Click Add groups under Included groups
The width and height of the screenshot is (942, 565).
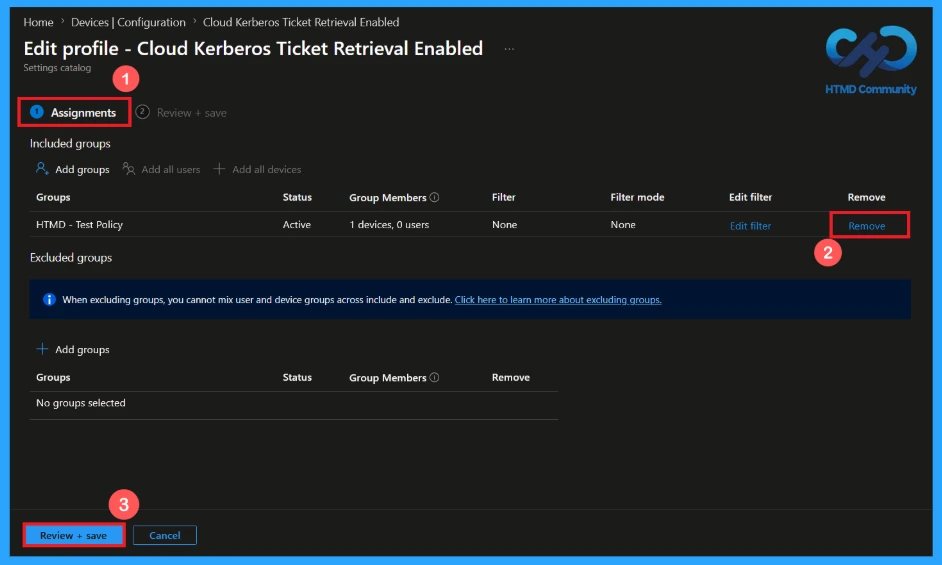(x=73, y=170)
